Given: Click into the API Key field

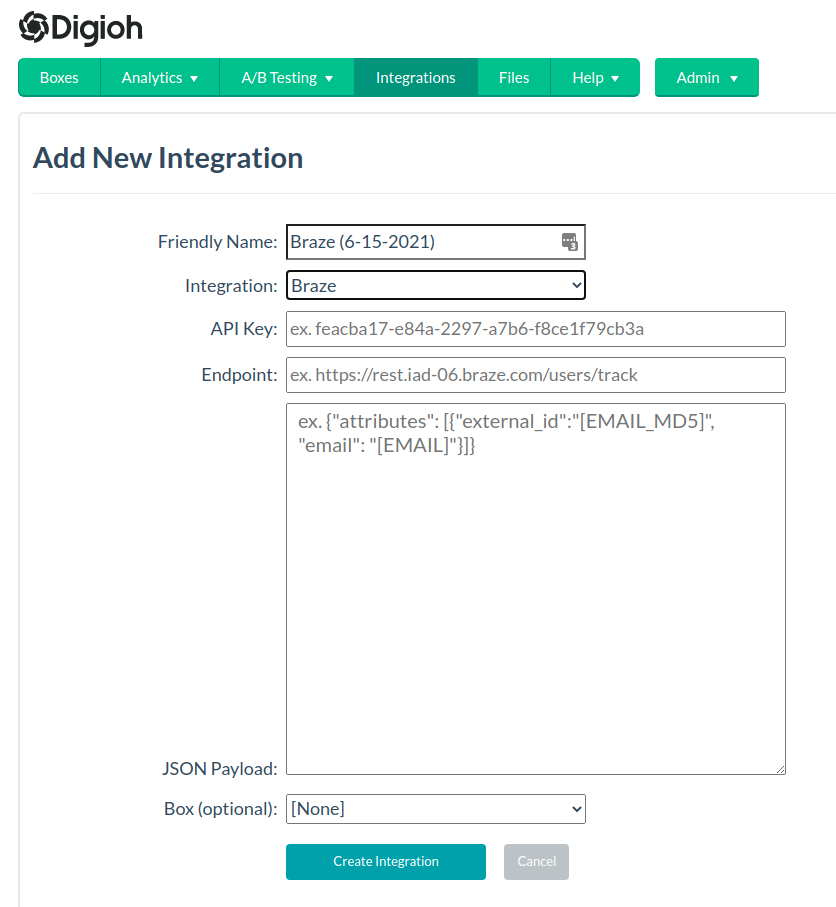Looking at the screenshot, I should (536, 329).
